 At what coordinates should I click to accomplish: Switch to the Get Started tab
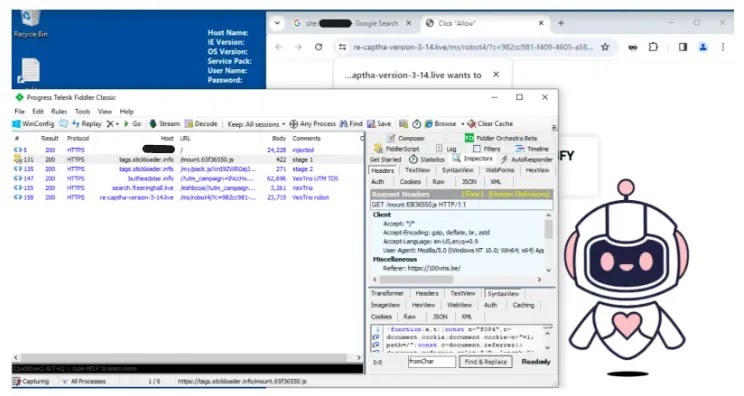[385, 160]
